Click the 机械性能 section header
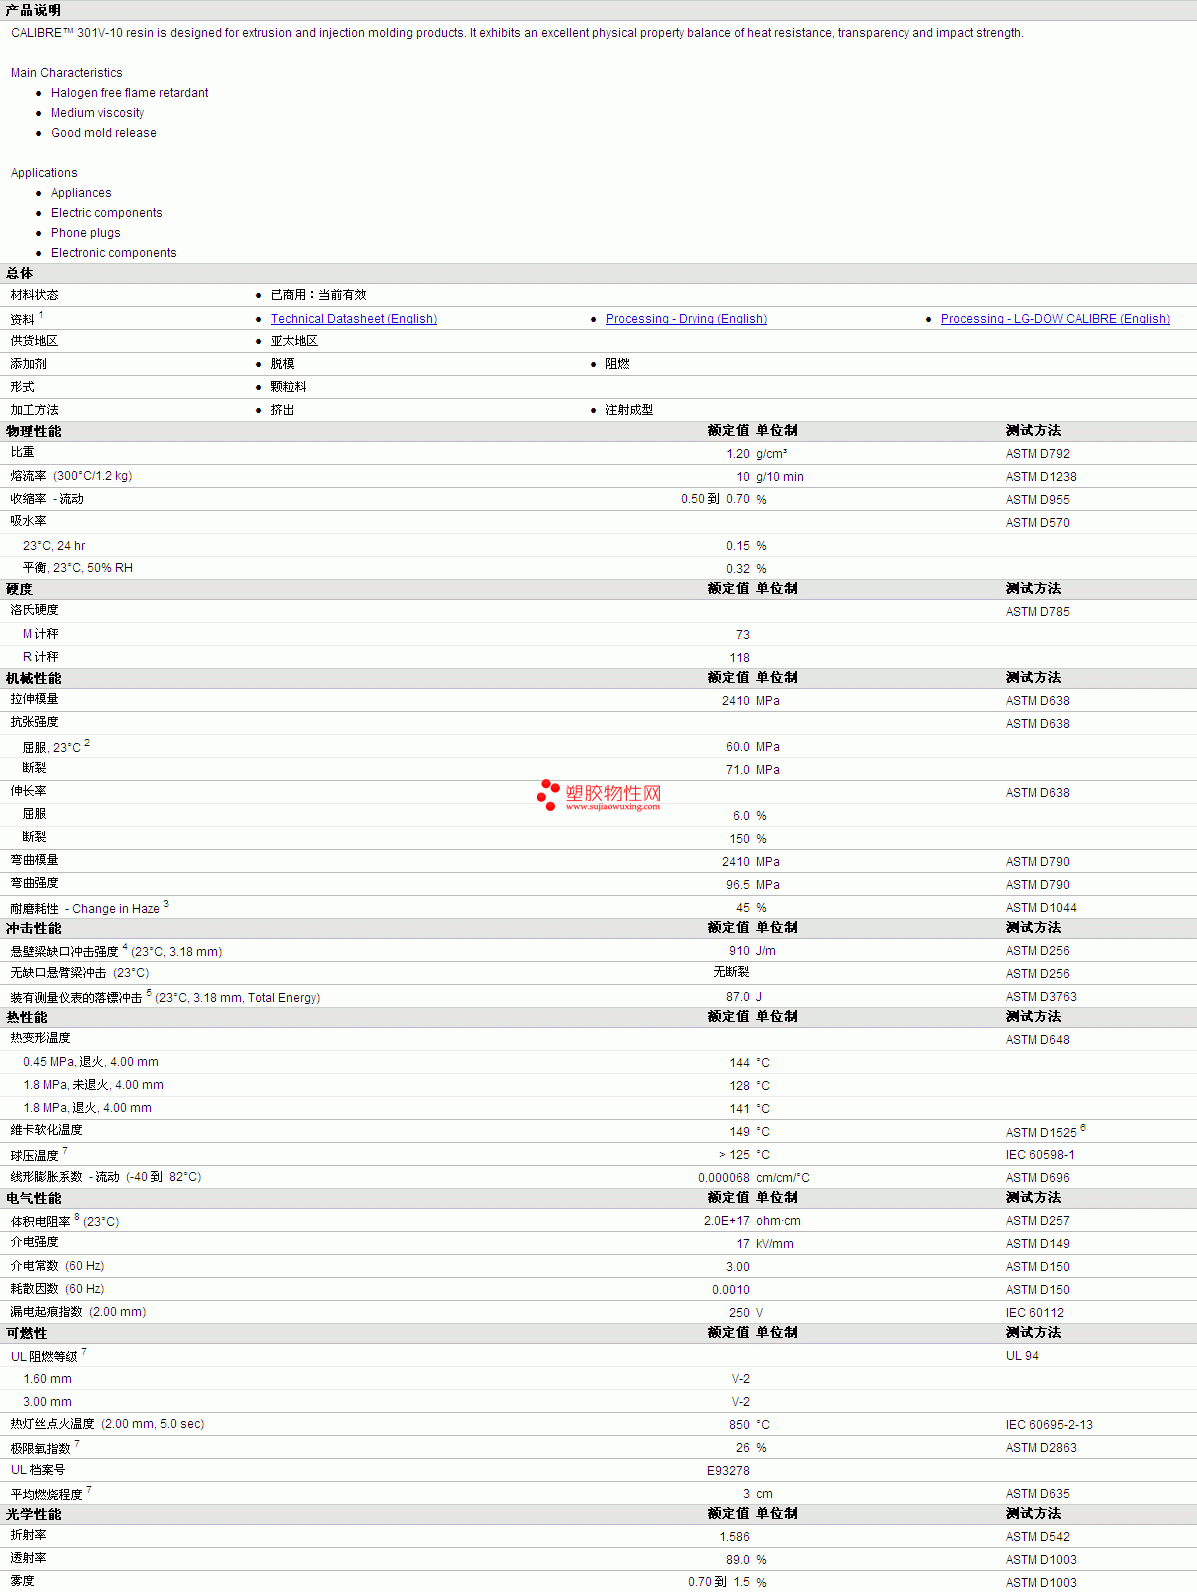This screenshot has width=1197, height=1592. tap(33, 678)
